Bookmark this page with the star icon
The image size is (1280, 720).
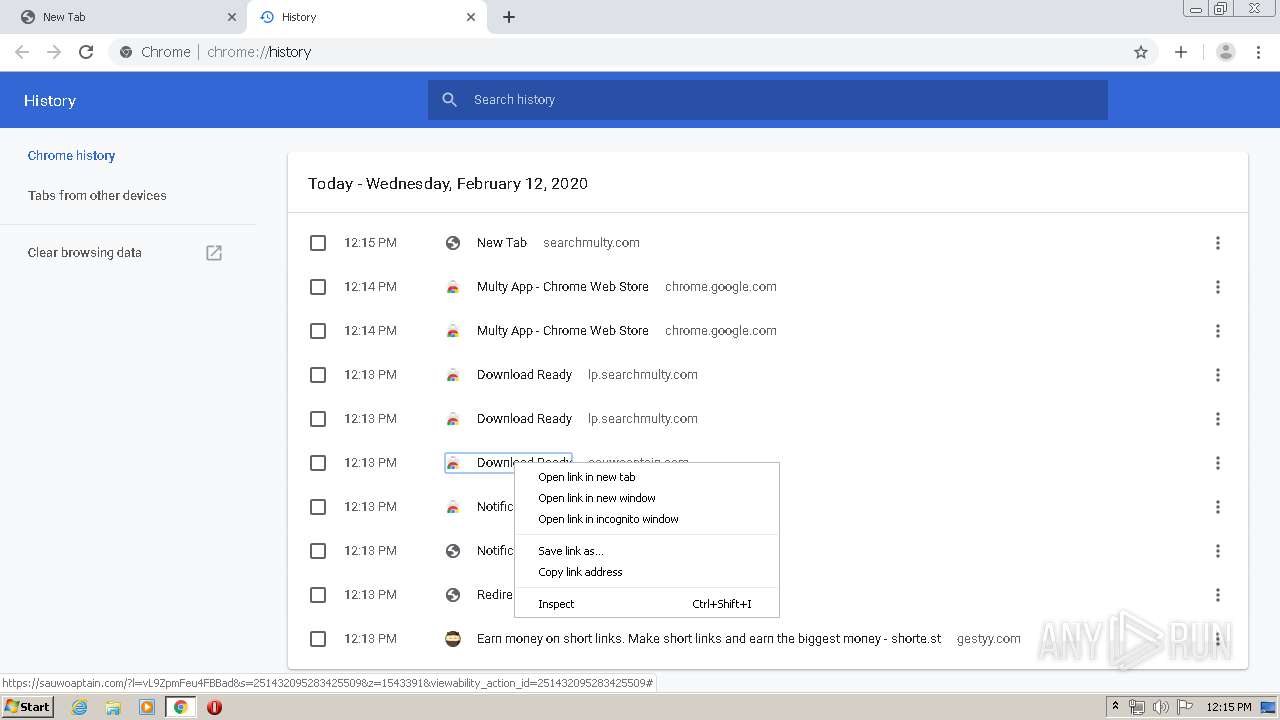tap(1141, 52)
